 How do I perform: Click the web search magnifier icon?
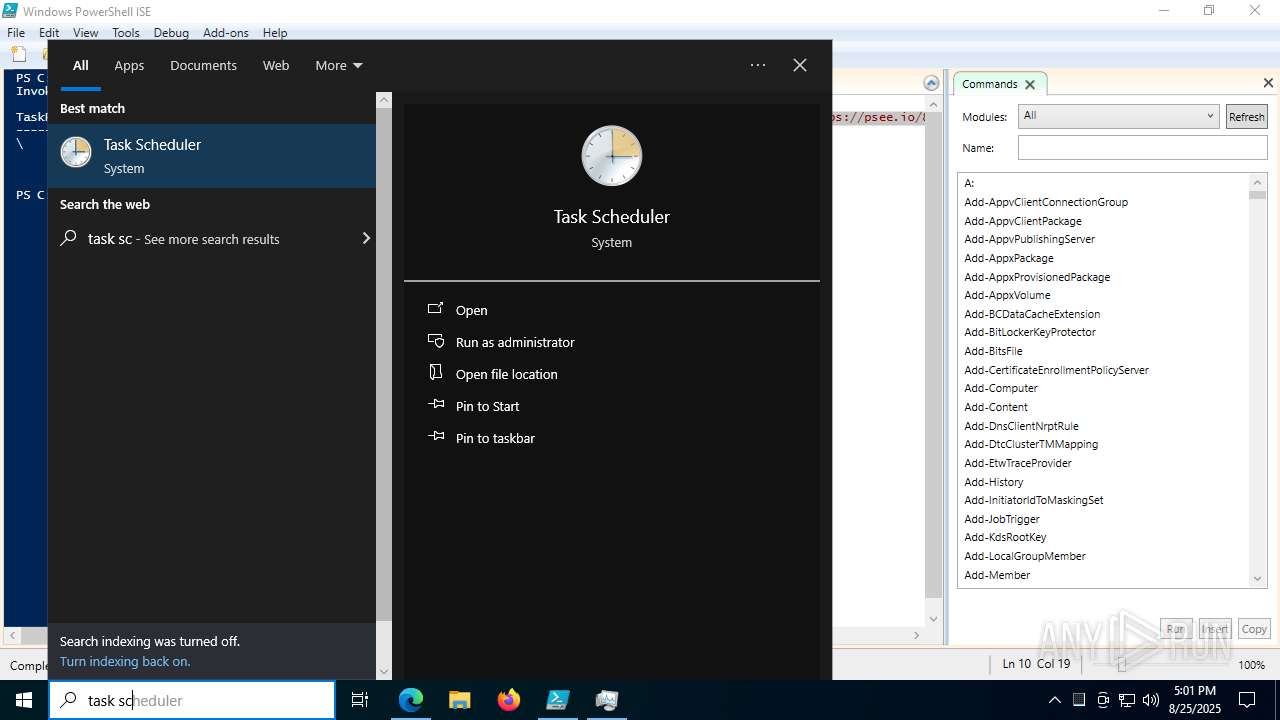[69, 238]
